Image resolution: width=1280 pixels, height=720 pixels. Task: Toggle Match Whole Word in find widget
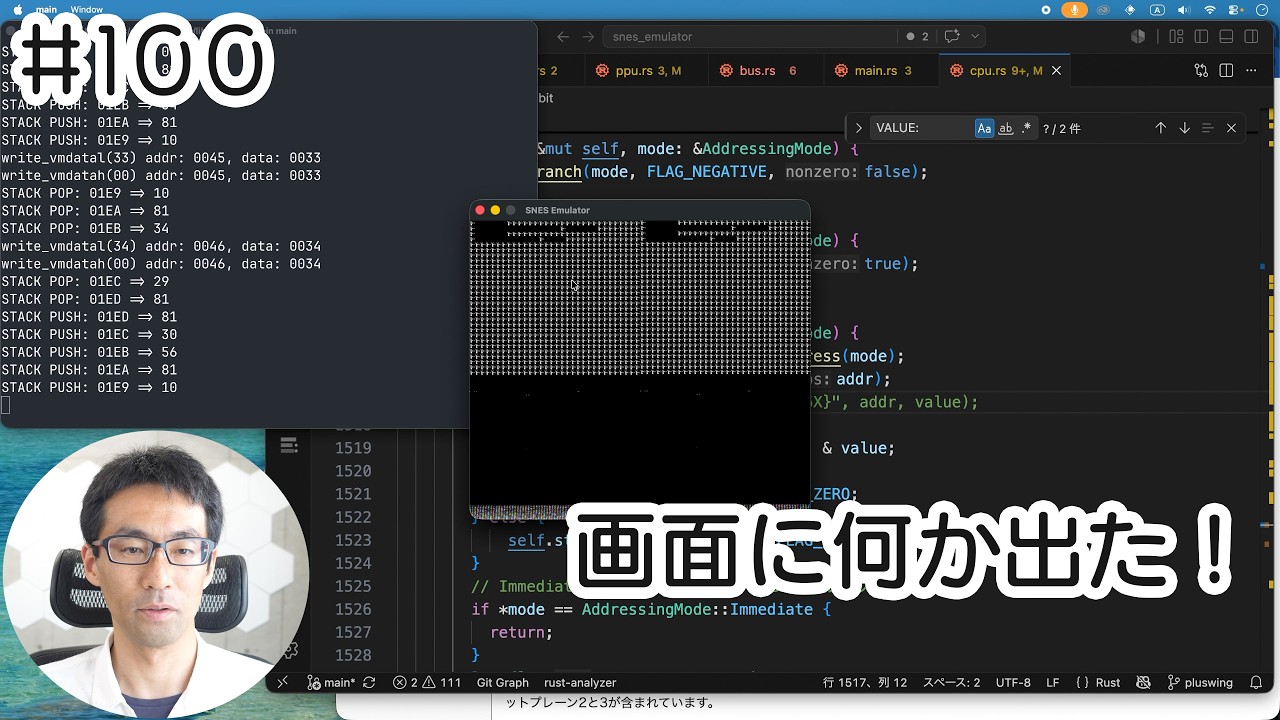tap(1006, 128)
